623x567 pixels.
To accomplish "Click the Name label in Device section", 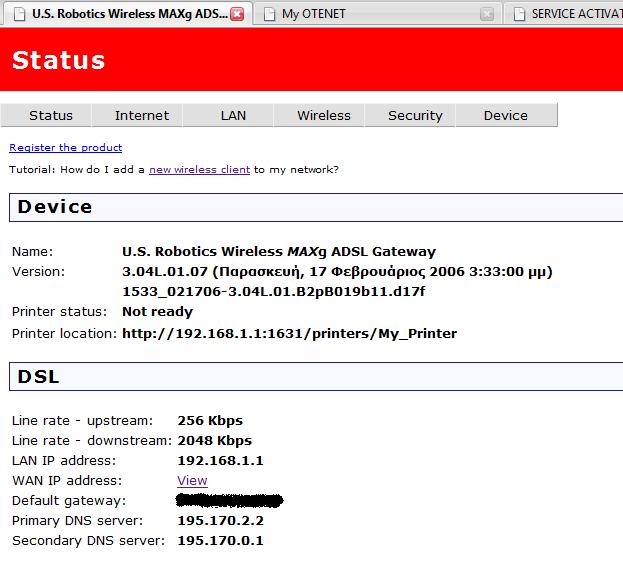I will [32, 252].
